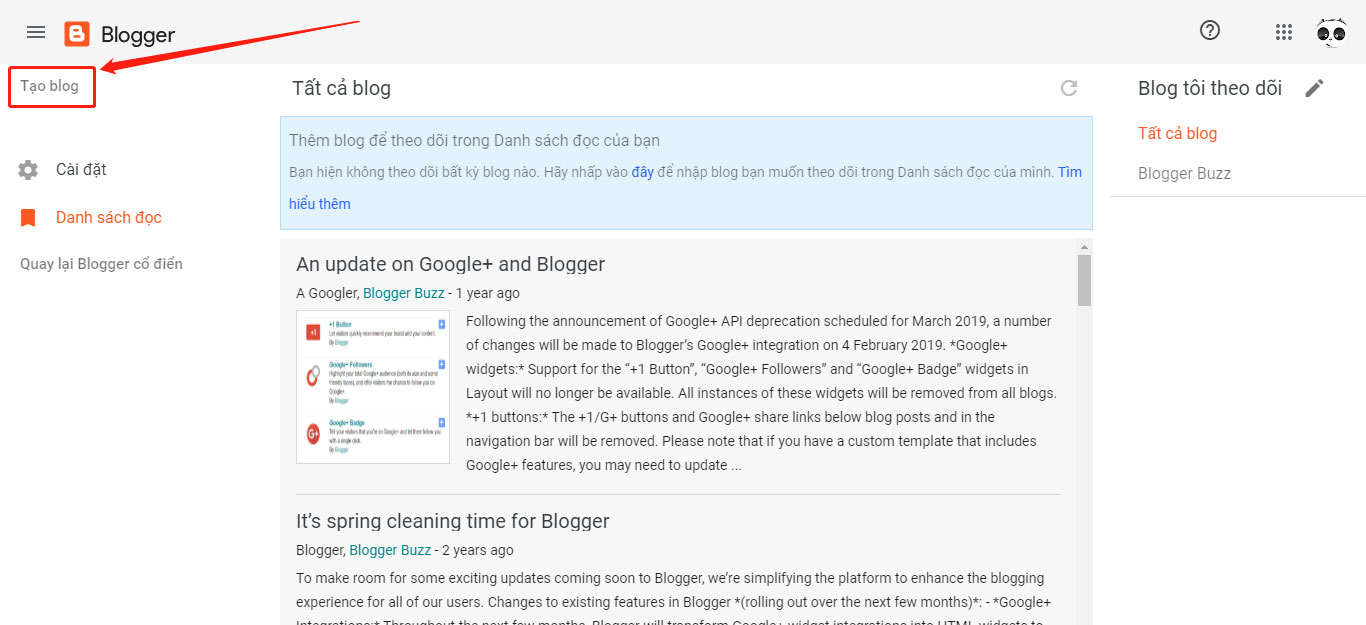Viewport: 1366px width, 625px height.
Task: Click Quay lại Blogger cổ điển
Action: [101, 264]
